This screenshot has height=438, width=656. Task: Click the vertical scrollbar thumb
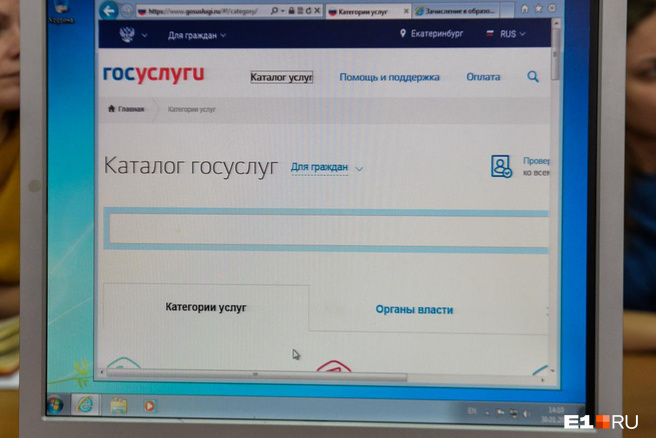pyautogui.click(x=555, y=54)
